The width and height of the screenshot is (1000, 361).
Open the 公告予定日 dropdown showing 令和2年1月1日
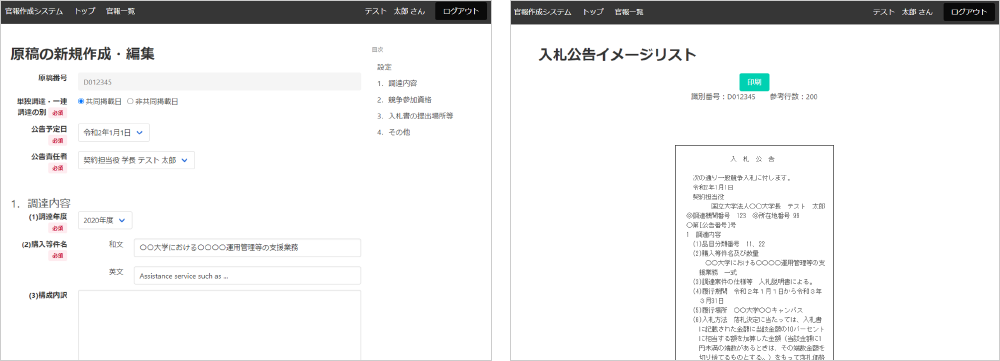coord(114,133)
